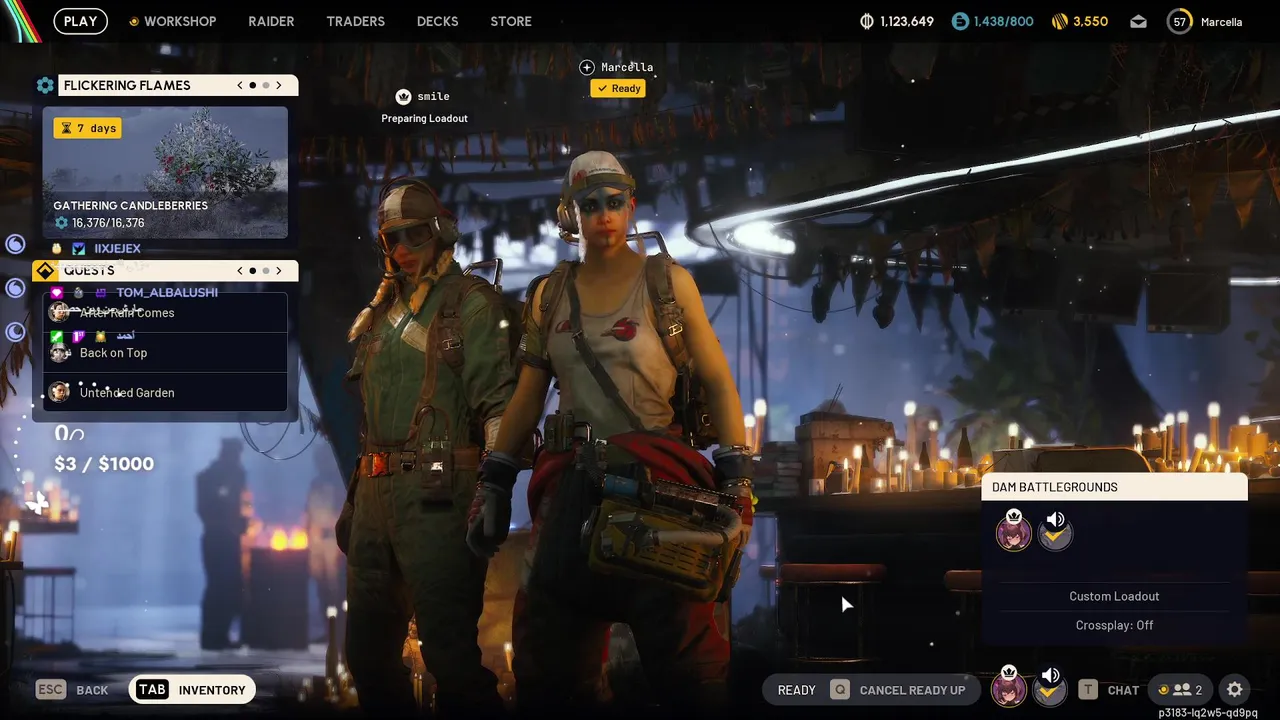Screen dimensions: 1280x720
Task: Click the $3 / $1000 goal text
Action: 104,464
